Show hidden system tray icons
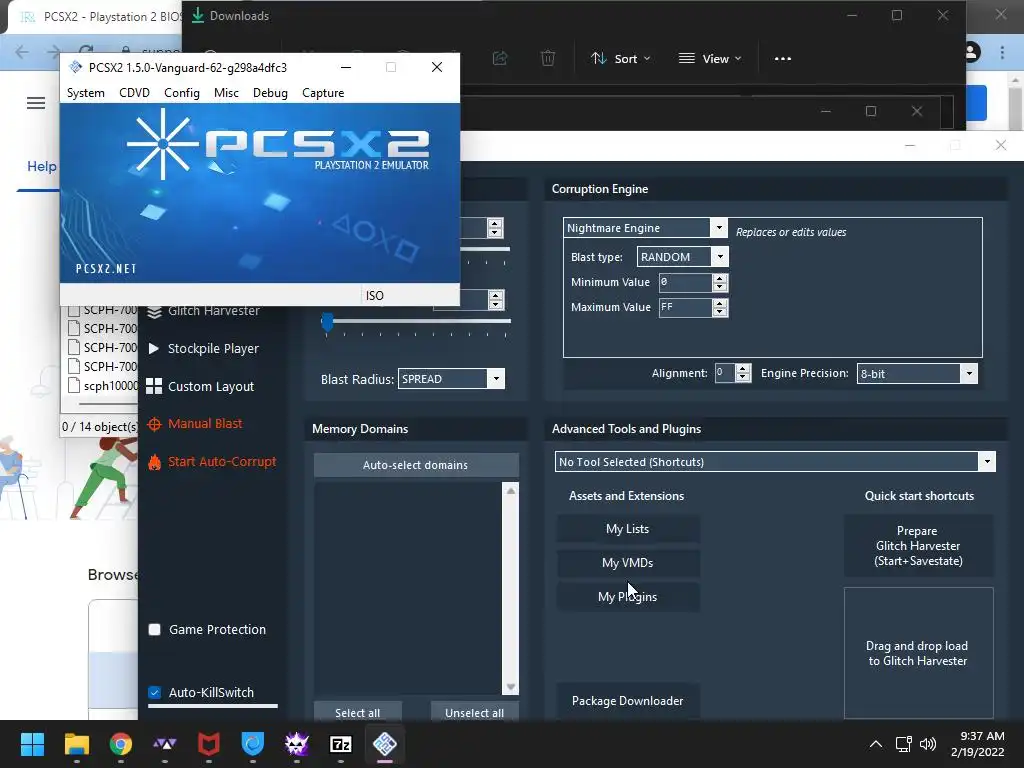 pyautogui.click(x=876, y=744)
